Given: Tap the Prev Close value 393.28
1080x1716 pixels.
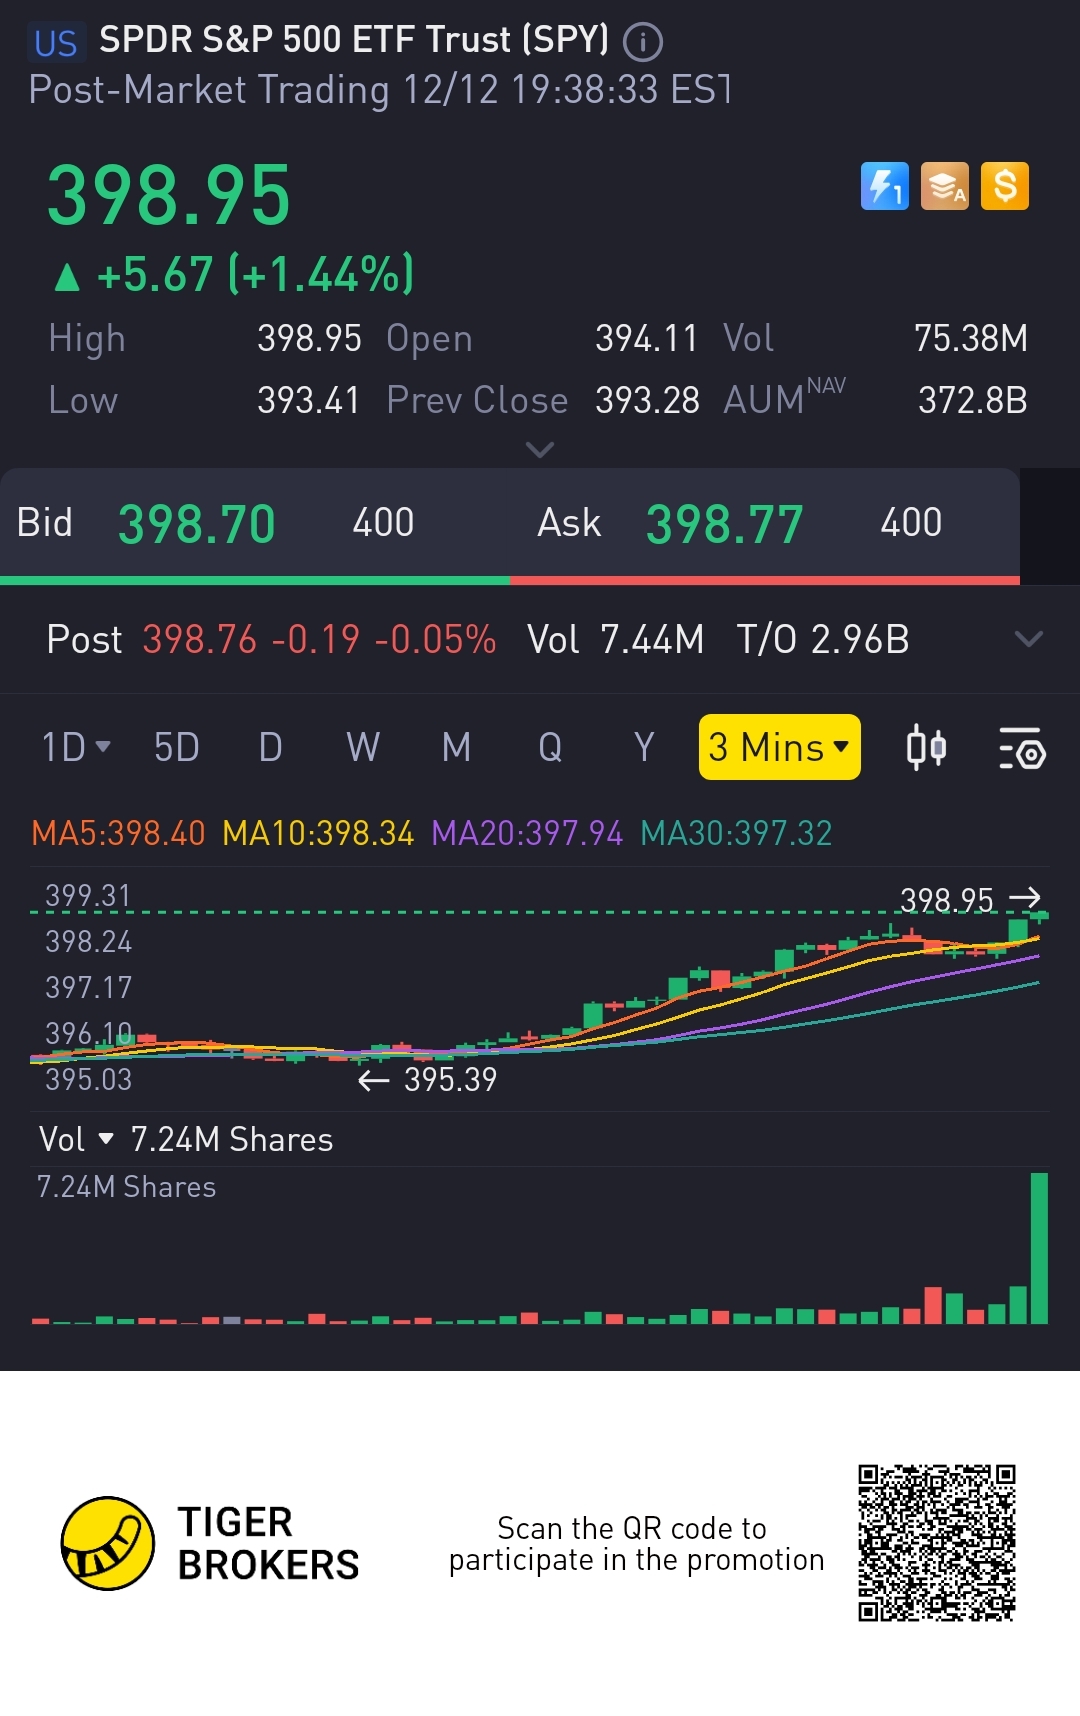Looking at the screenshot, I should point(647,400).
